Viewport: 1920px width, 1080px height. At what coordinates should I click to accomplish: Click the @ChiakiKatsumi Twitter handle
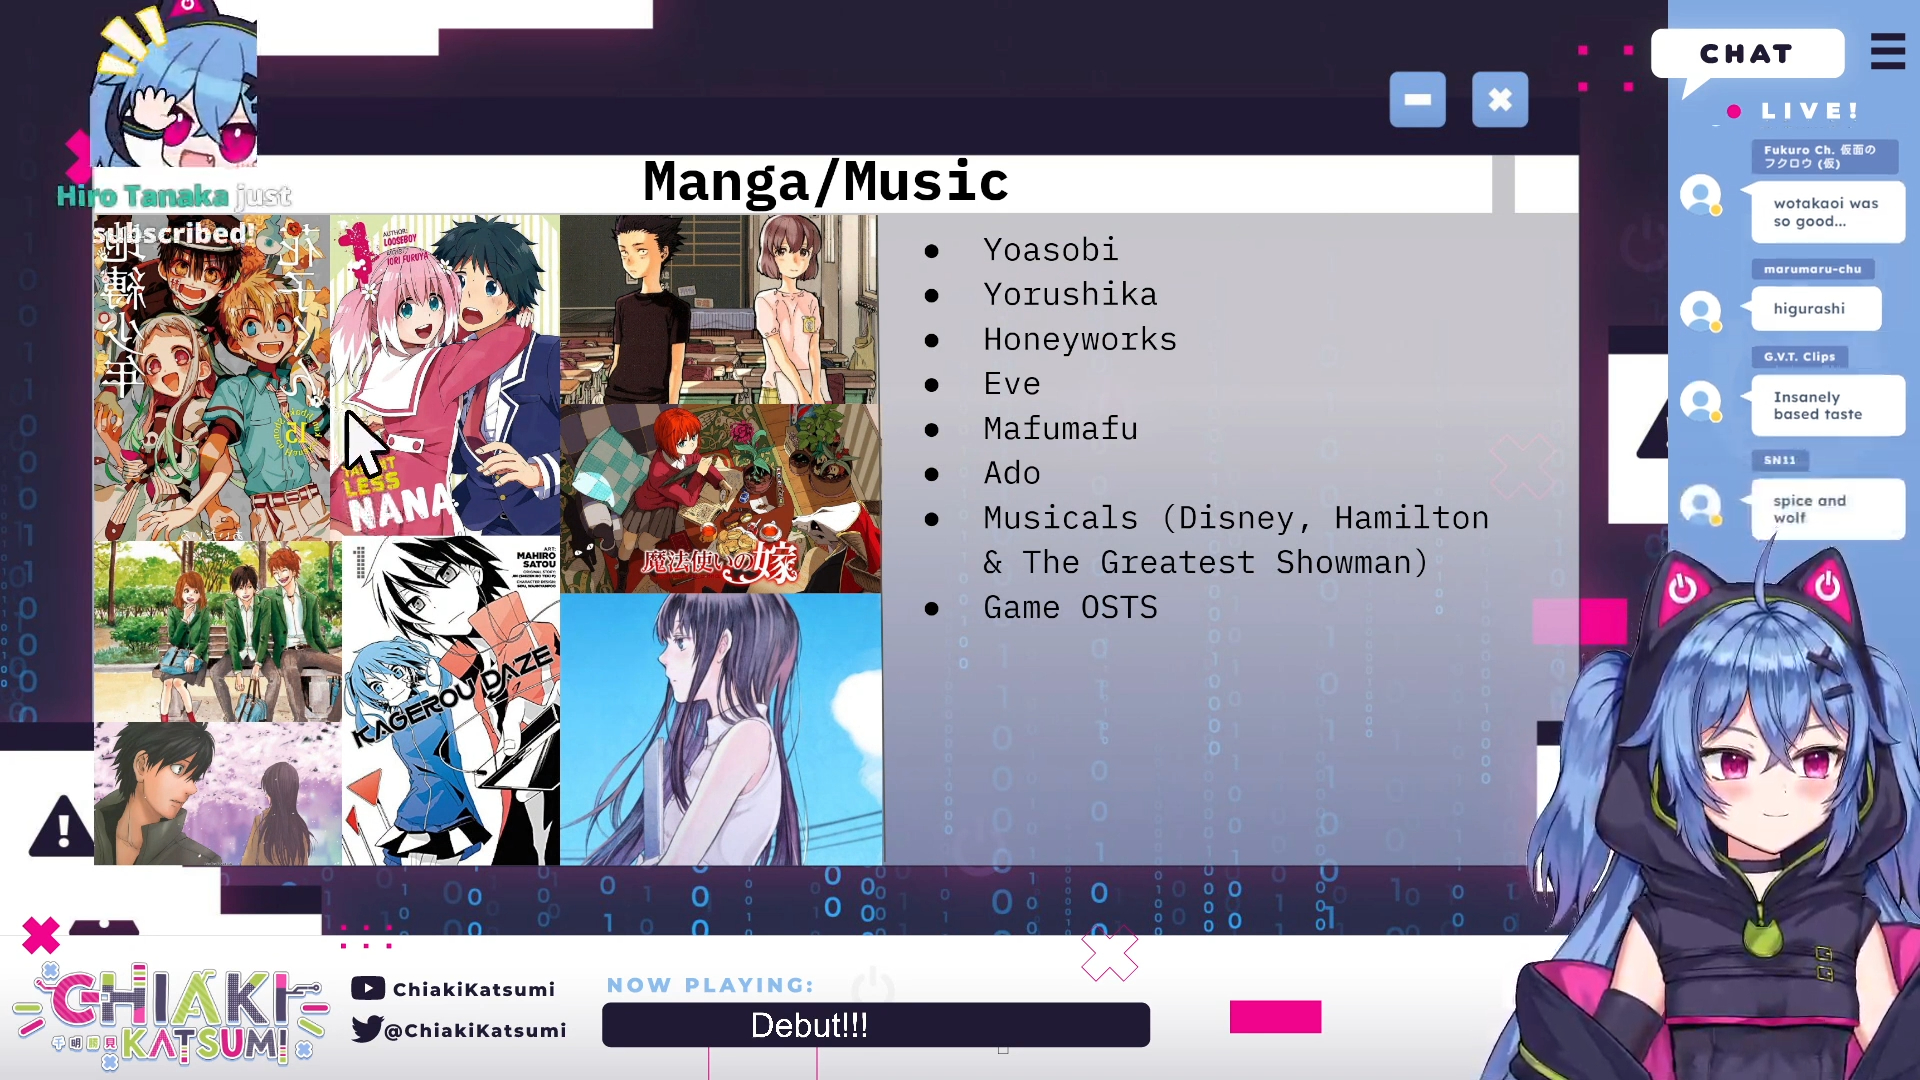coord(476,1030)
